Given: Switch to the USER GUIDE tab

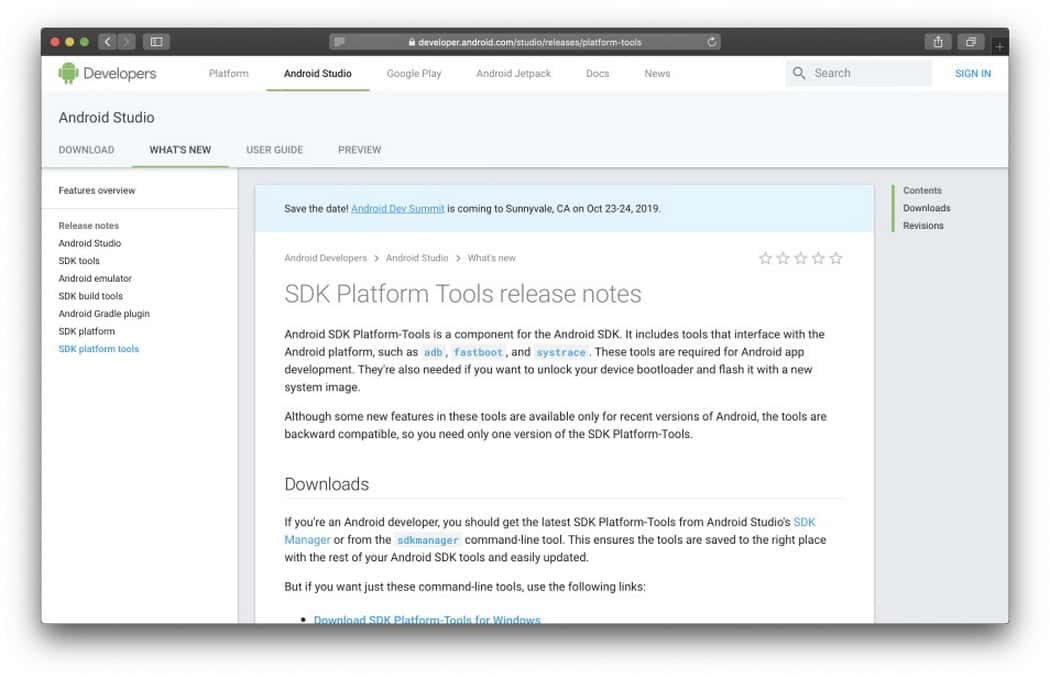Looking at the screenshot, I should click(x=275, y=149).
